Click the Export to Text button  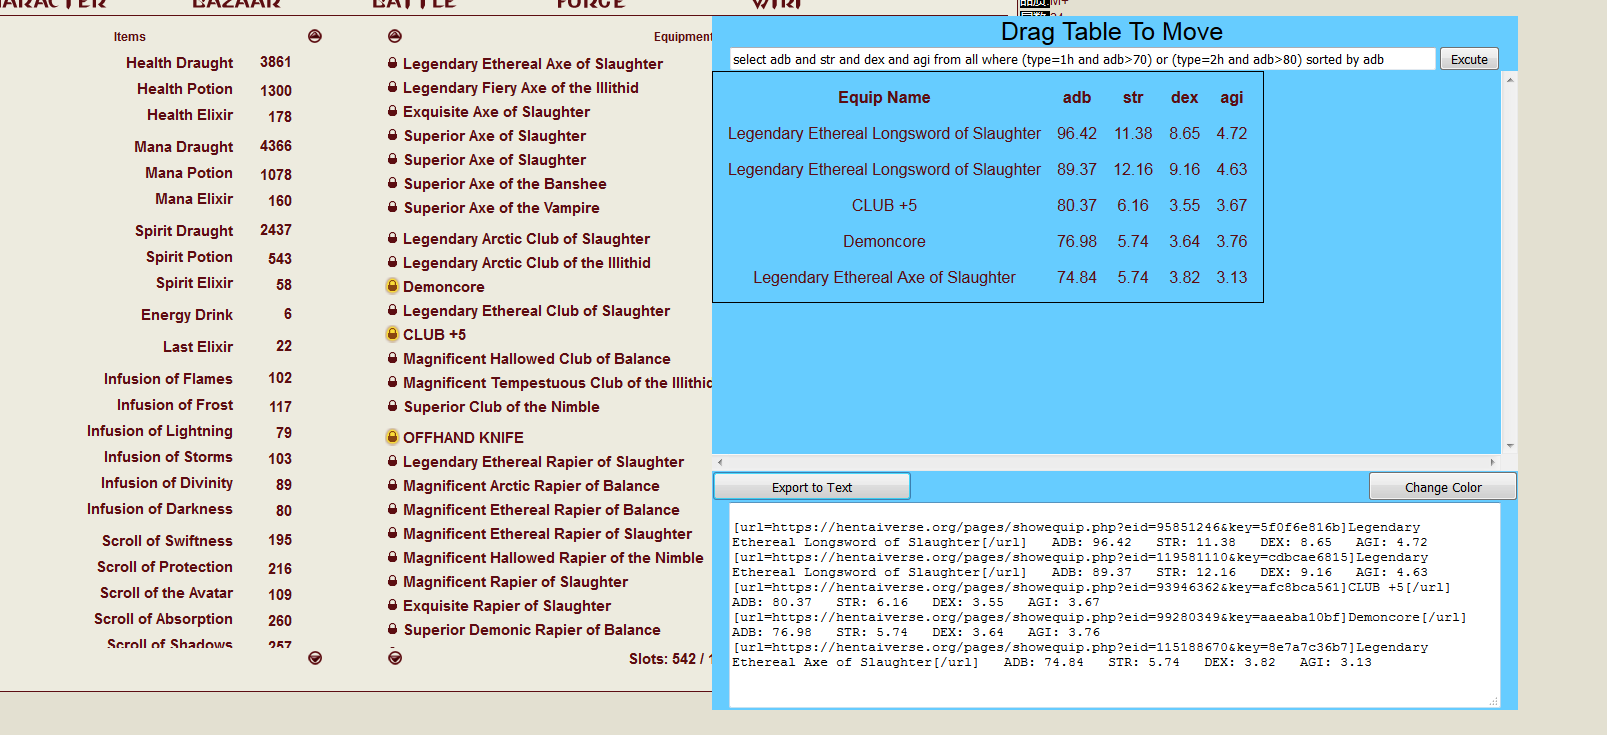(x=812, y=487)
